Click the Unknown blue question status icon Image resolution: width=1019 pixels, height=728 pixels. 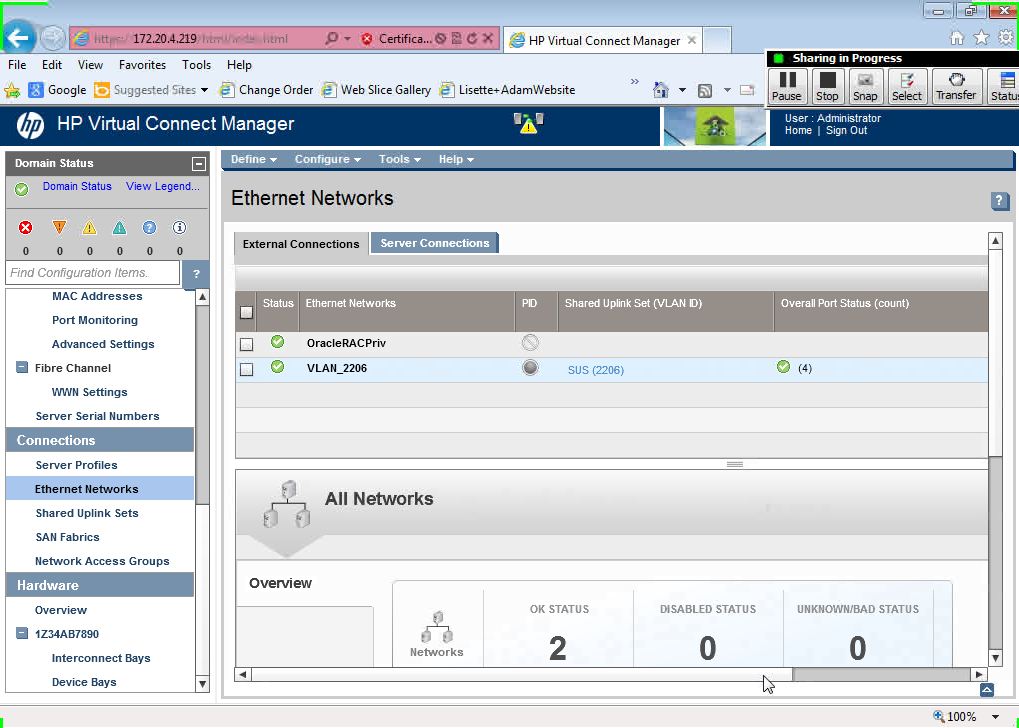pos(149,228)
